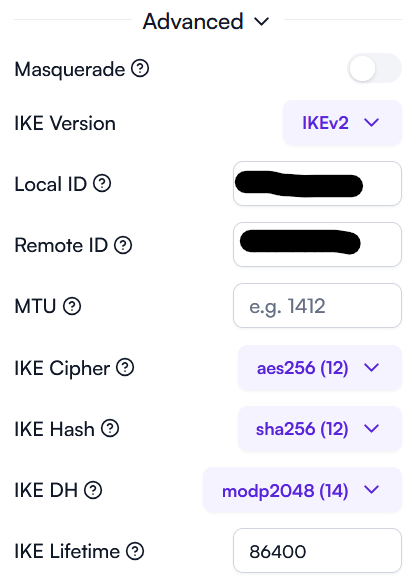Show the IKE Hash help tooltip
The height and width of the screenshot is (583, 418).
pos(110,428)
